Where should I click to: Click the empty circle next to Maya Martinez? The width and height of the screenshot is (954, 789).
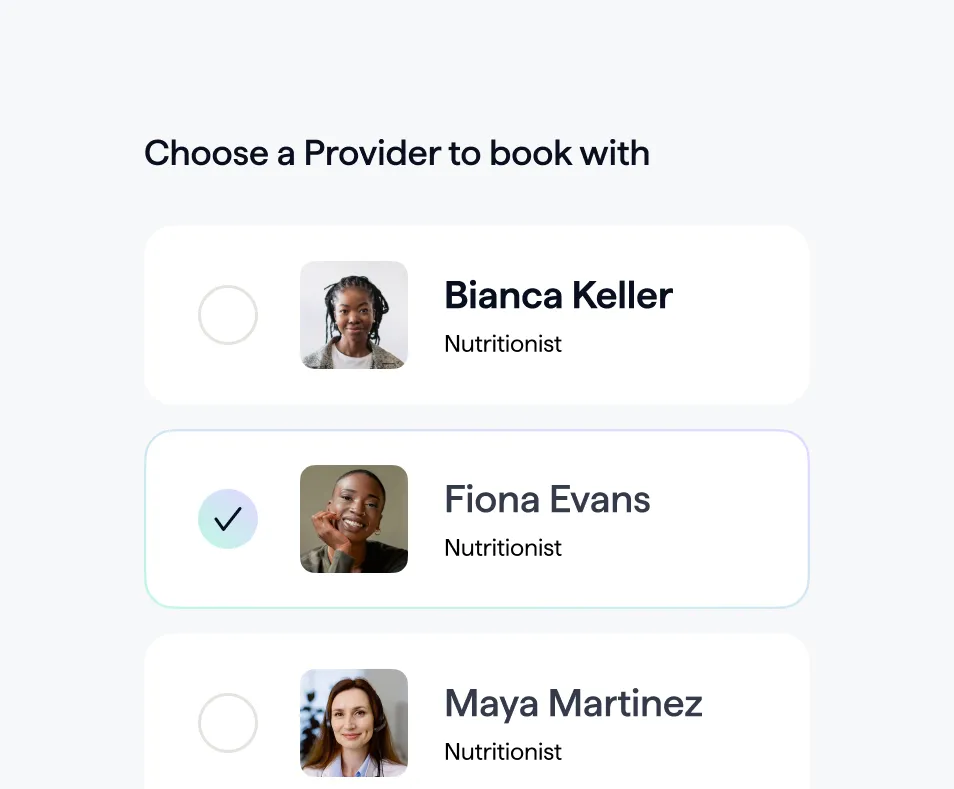click(228, 723)
